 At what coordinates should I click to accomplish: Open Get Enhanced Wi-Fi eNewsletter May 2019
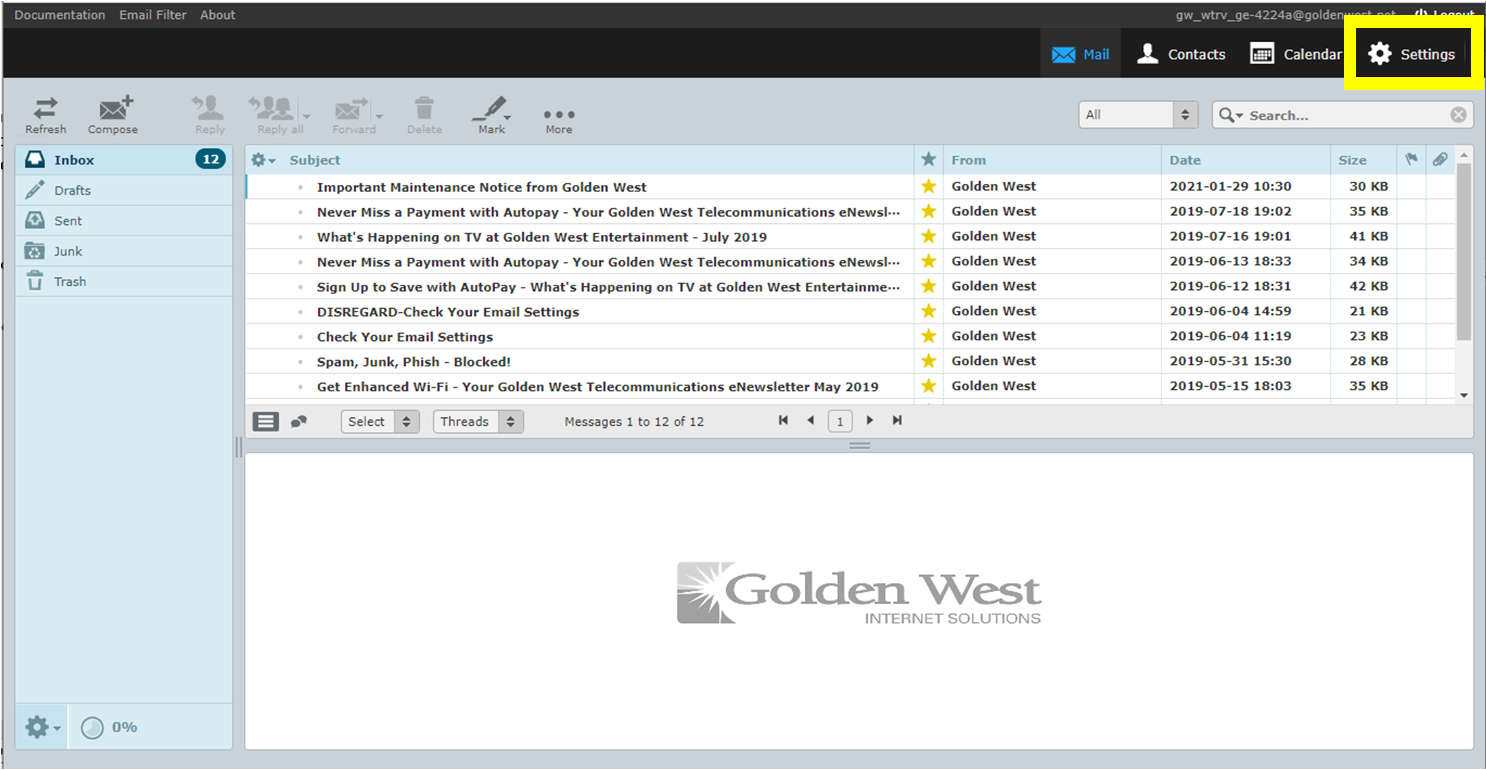pyautogui.click(x=598, y=387)
